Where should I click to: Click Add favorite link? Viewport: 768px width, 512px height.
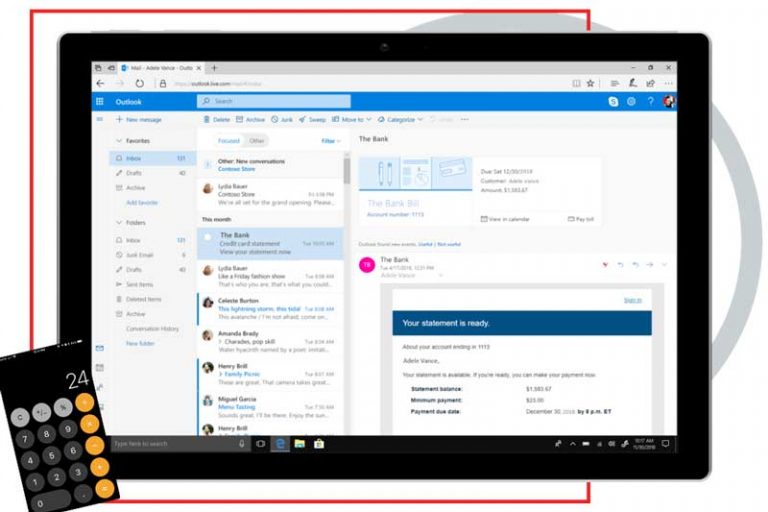(142, 203)
